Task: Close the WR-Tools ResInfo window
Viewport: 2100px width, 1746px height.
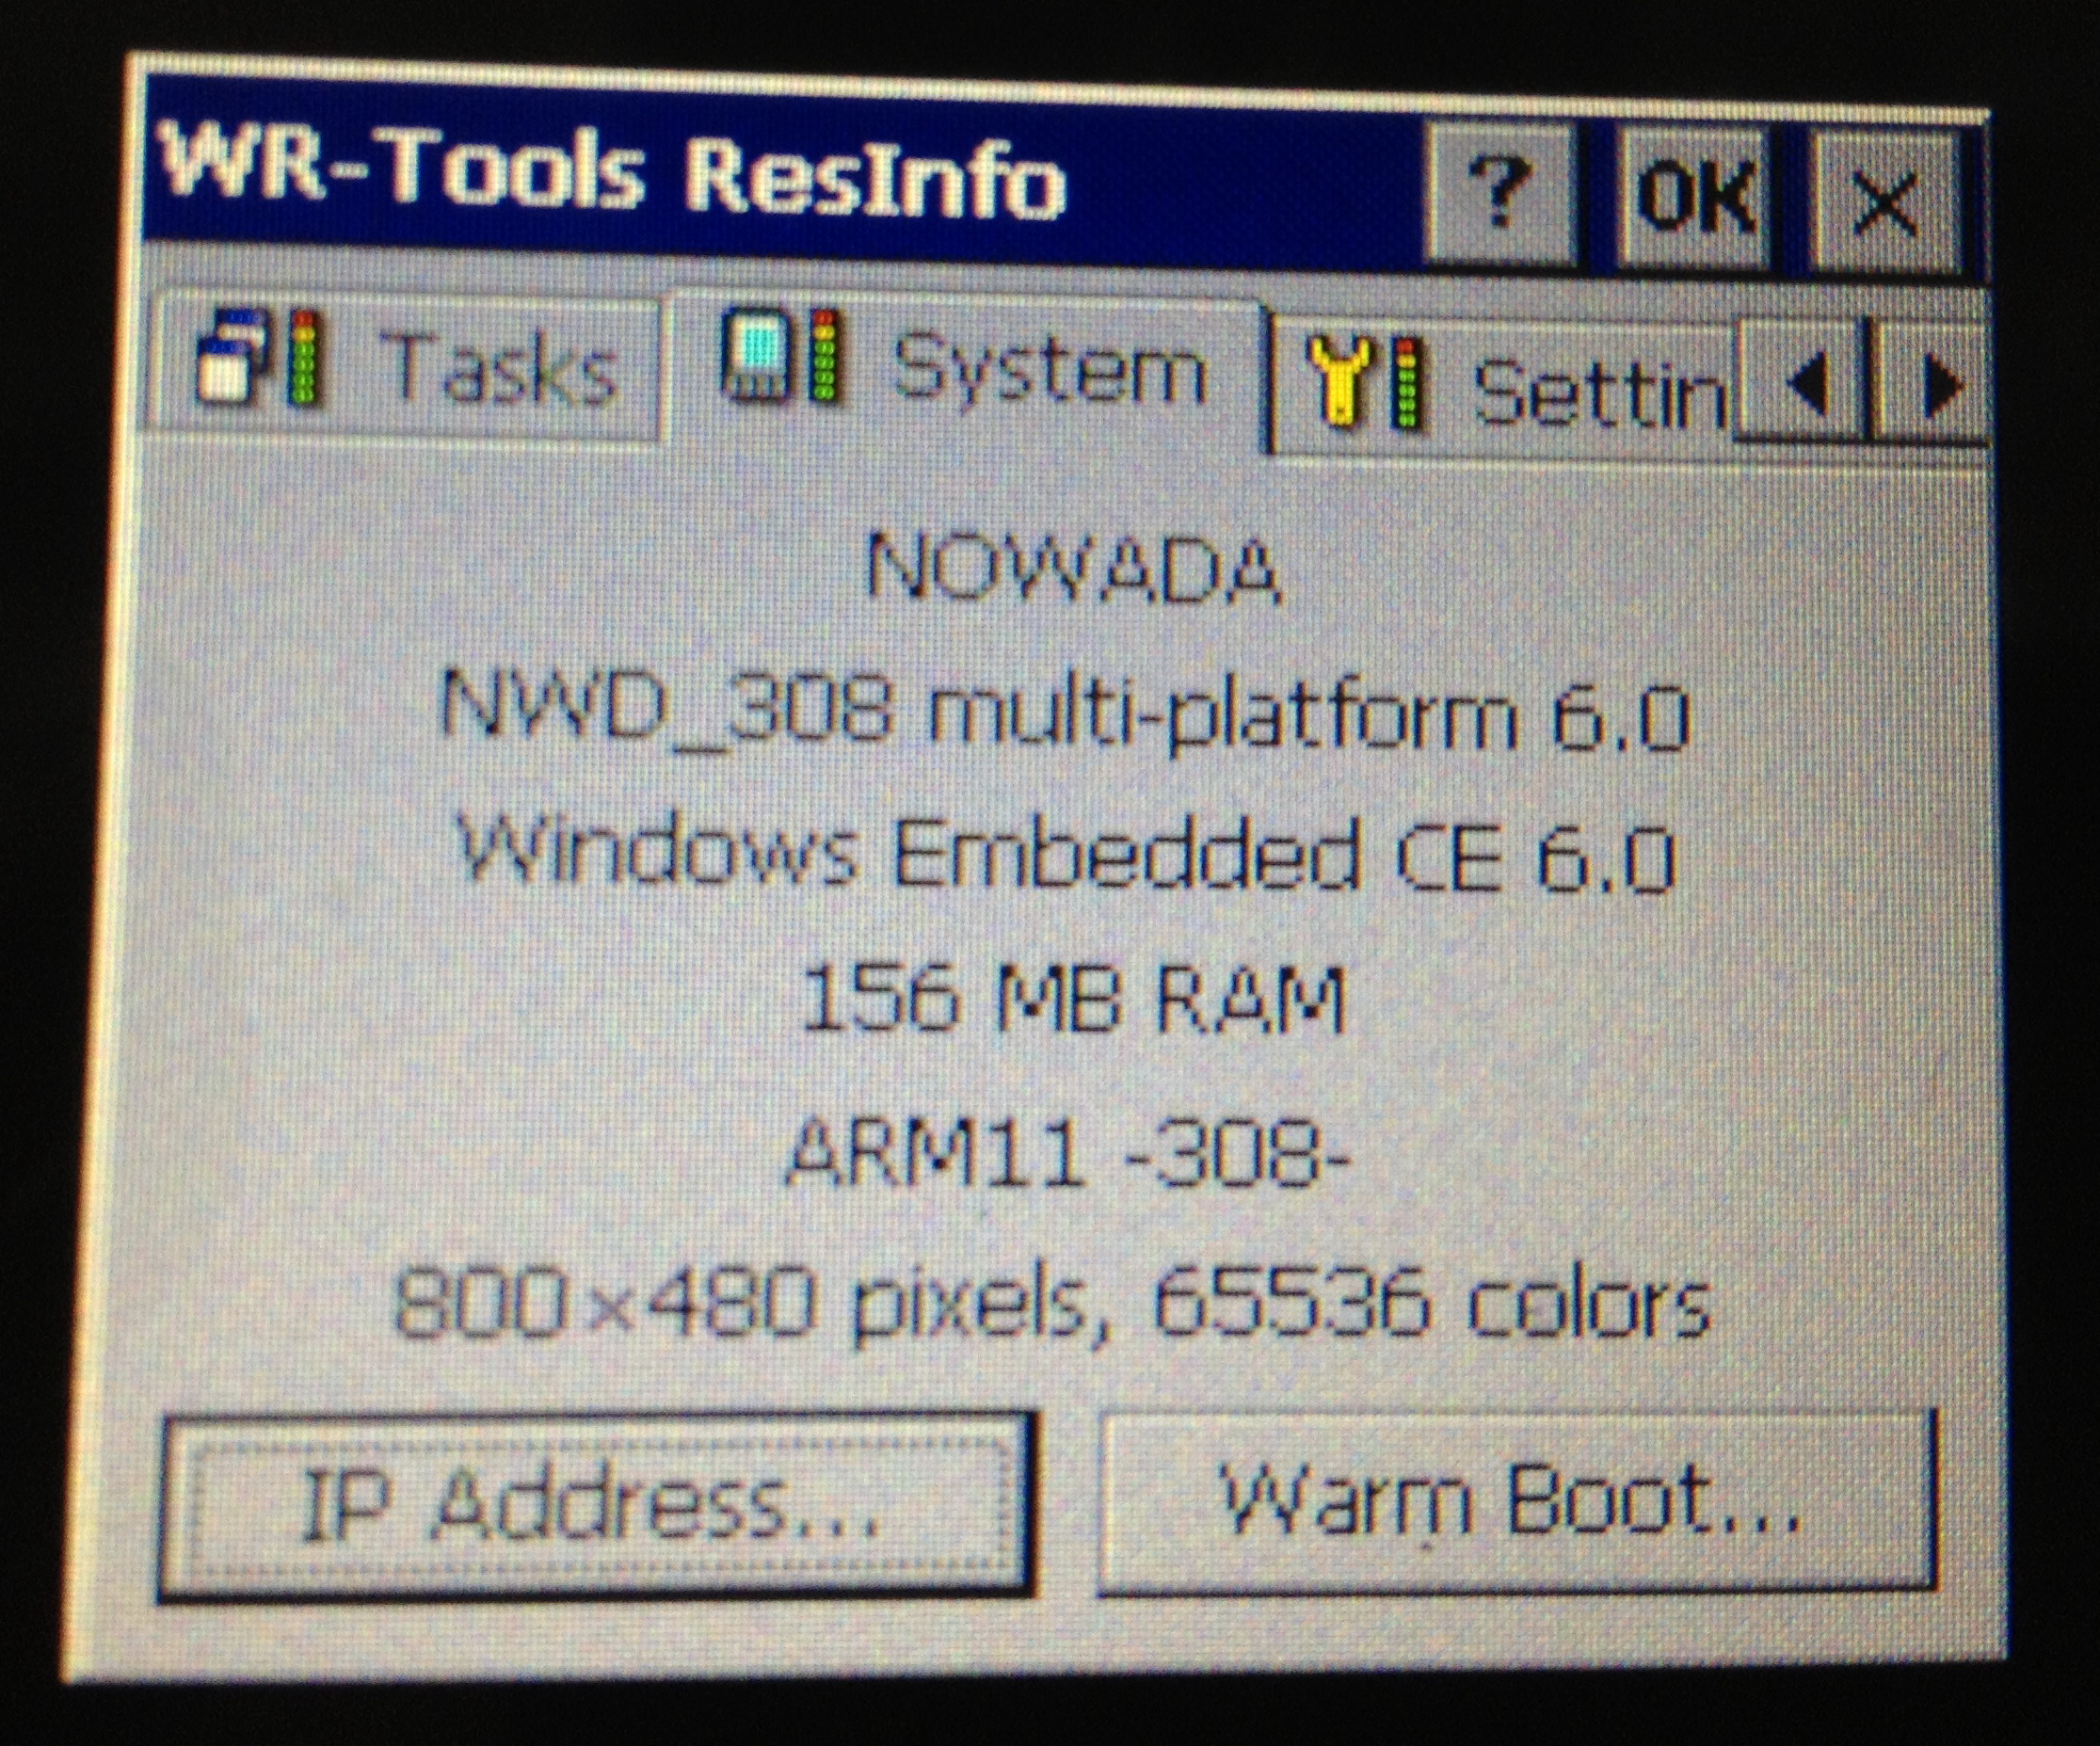Action: (x=1886, y=204)
